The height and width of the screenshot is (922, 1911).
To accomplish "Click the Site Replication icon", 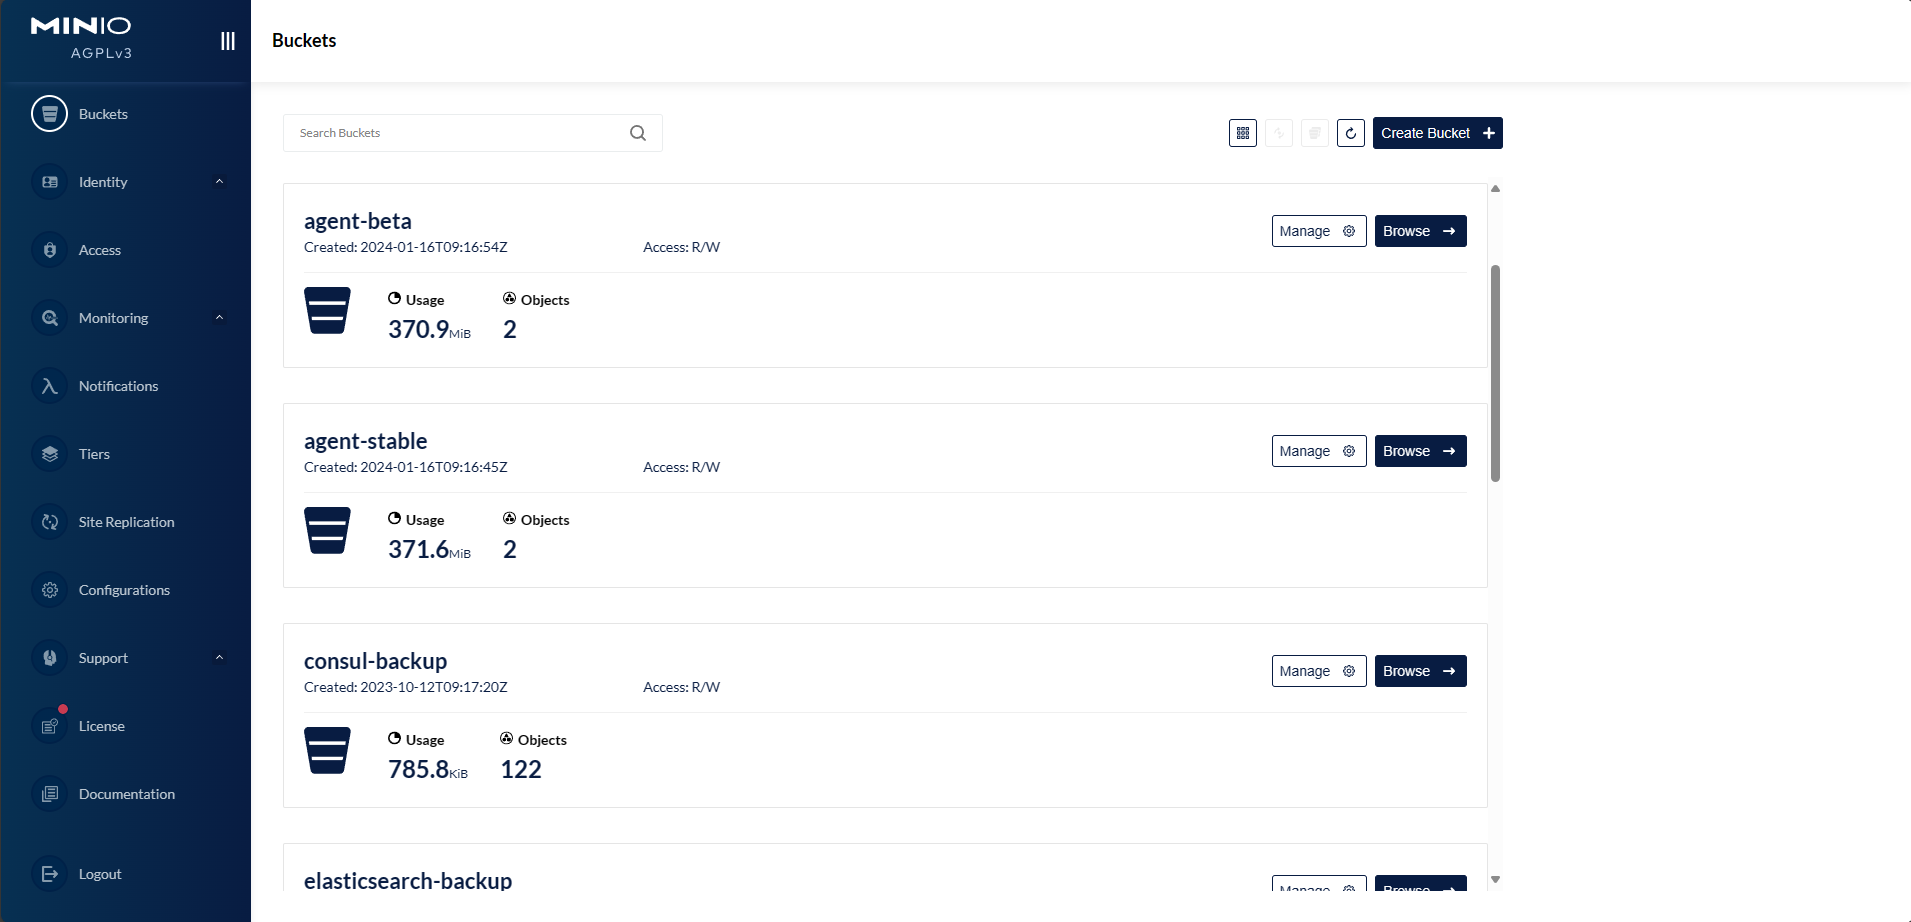I will click(x=50, y=522).
